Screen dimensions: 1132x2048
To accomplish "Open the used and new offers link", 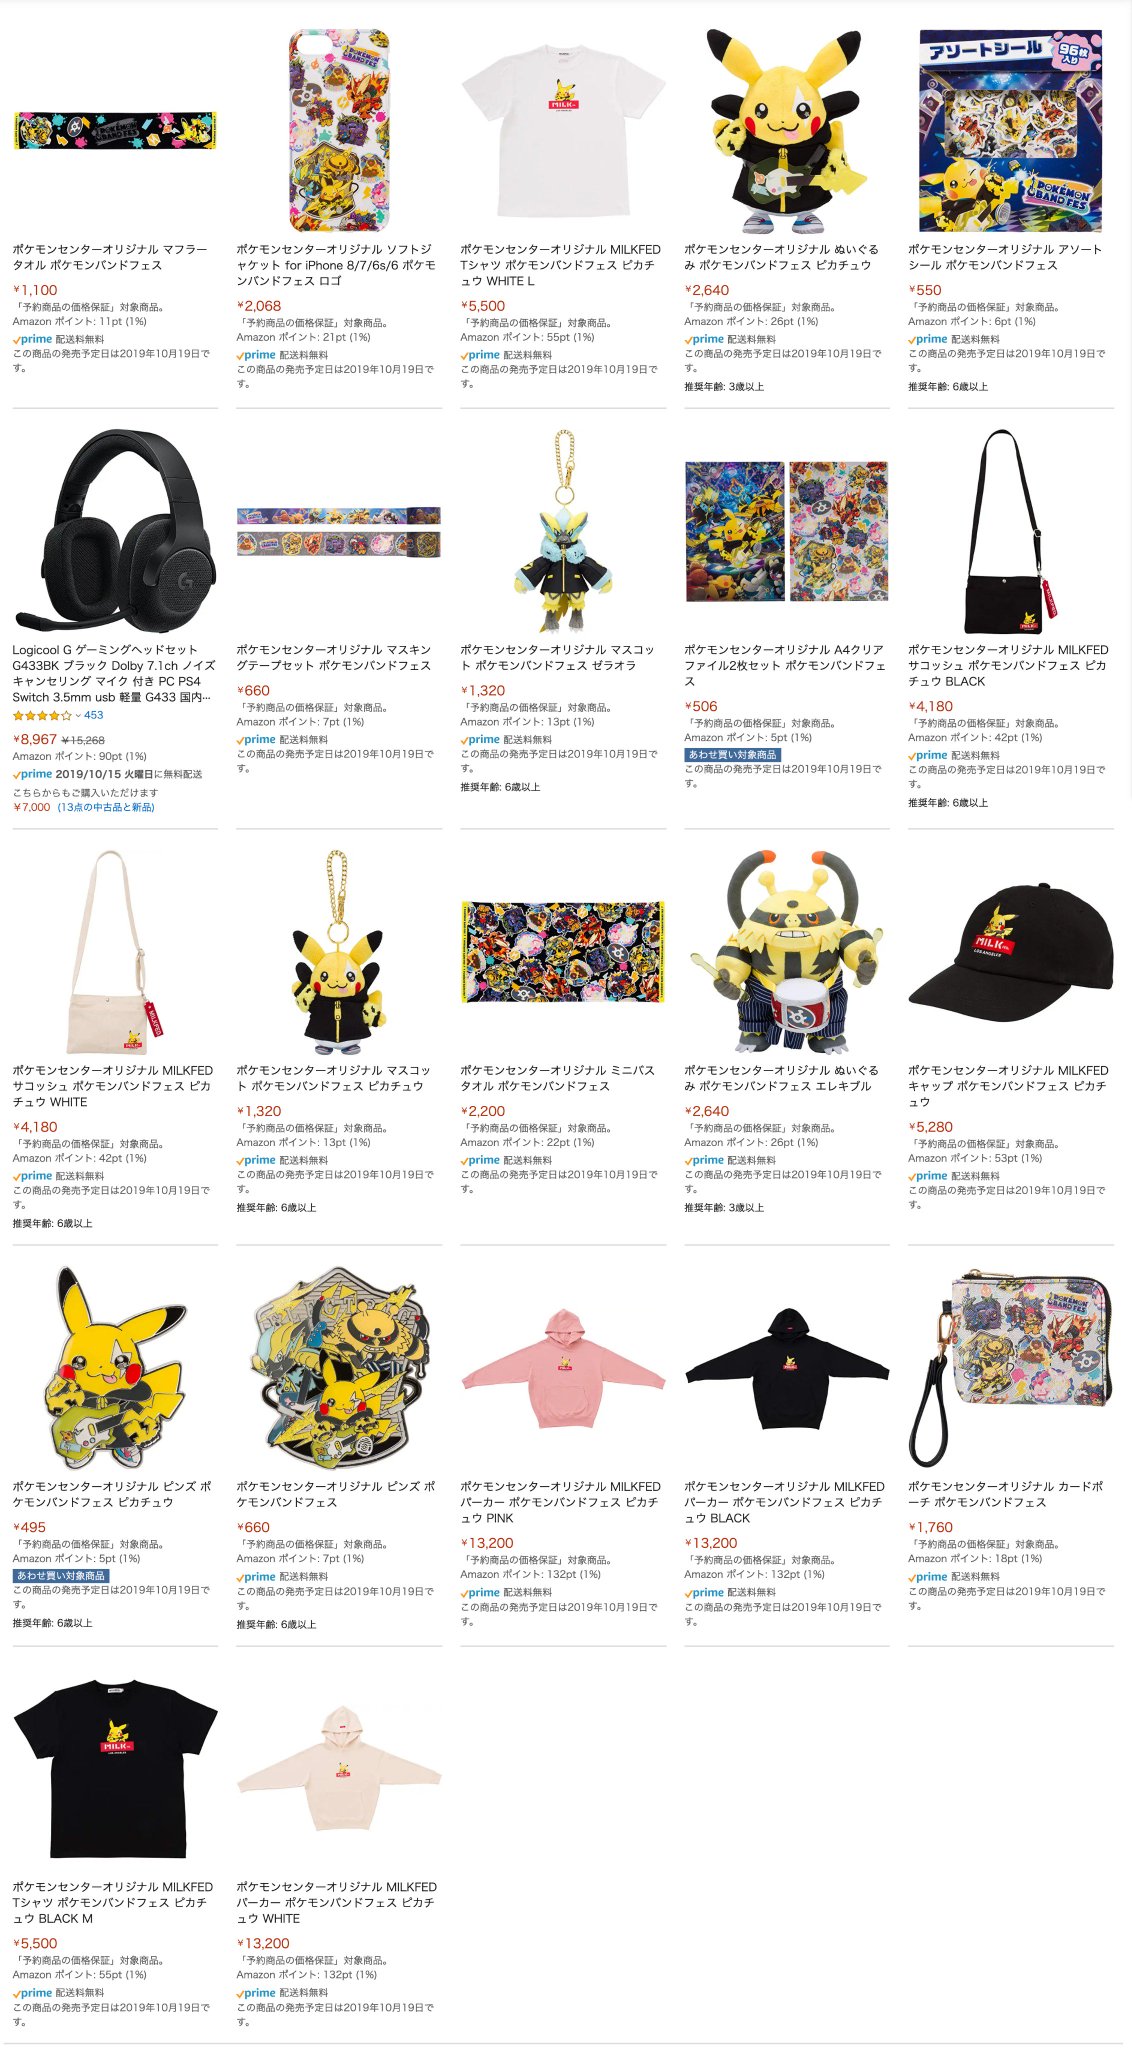I will pyautogui.click(x=106, y=807).
